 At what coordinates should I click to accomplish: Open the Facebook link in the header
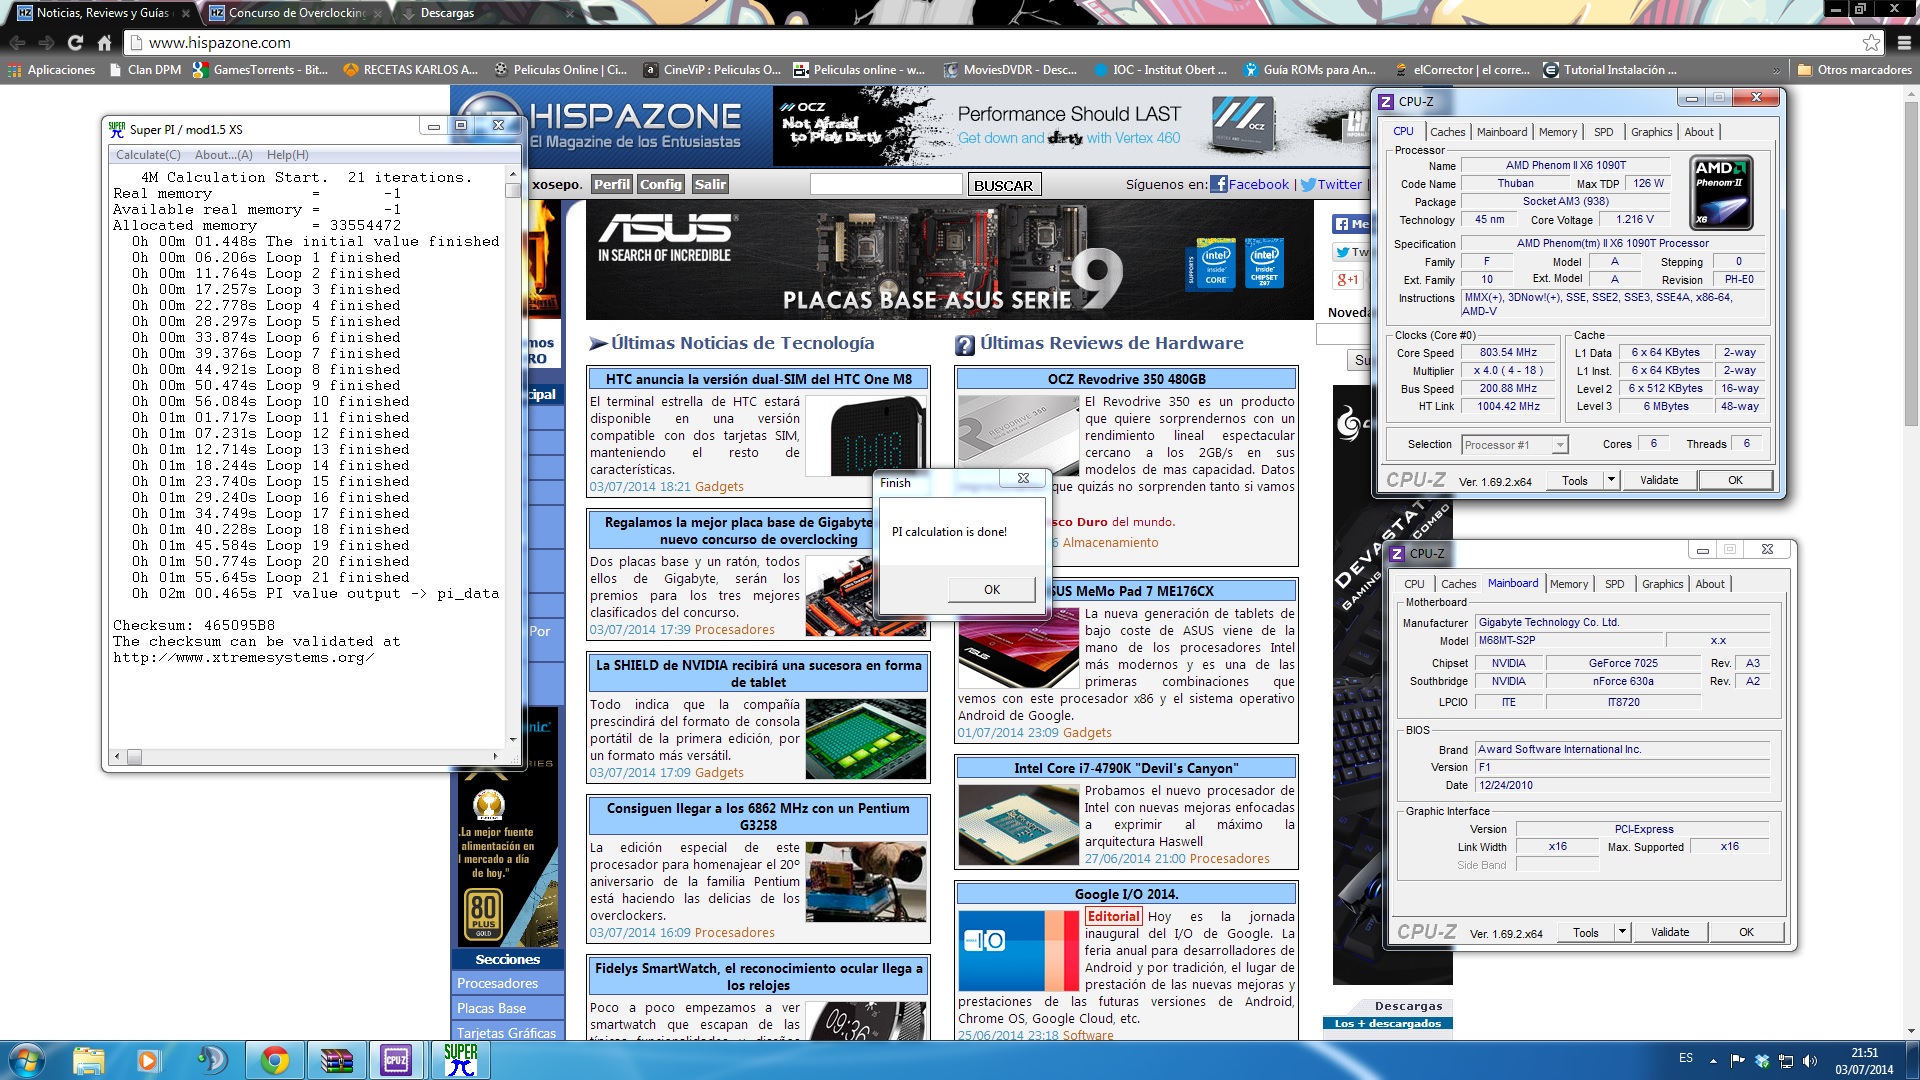coord(1250,185)
